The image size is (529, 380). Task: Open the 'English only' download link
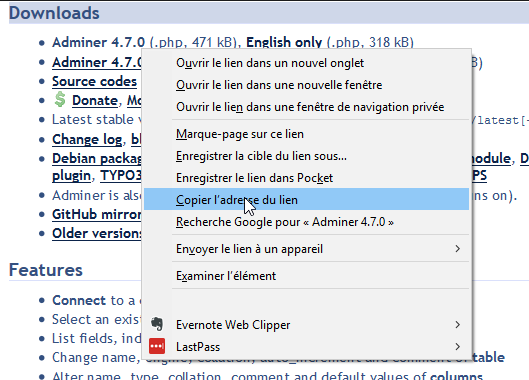[284, 43]
